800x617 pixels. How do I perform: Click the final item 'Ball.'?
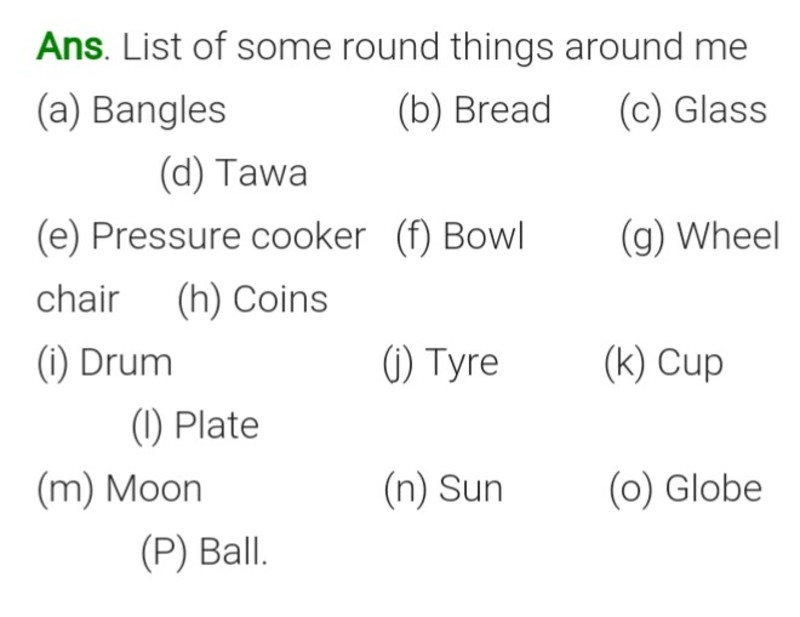[233, 551]
